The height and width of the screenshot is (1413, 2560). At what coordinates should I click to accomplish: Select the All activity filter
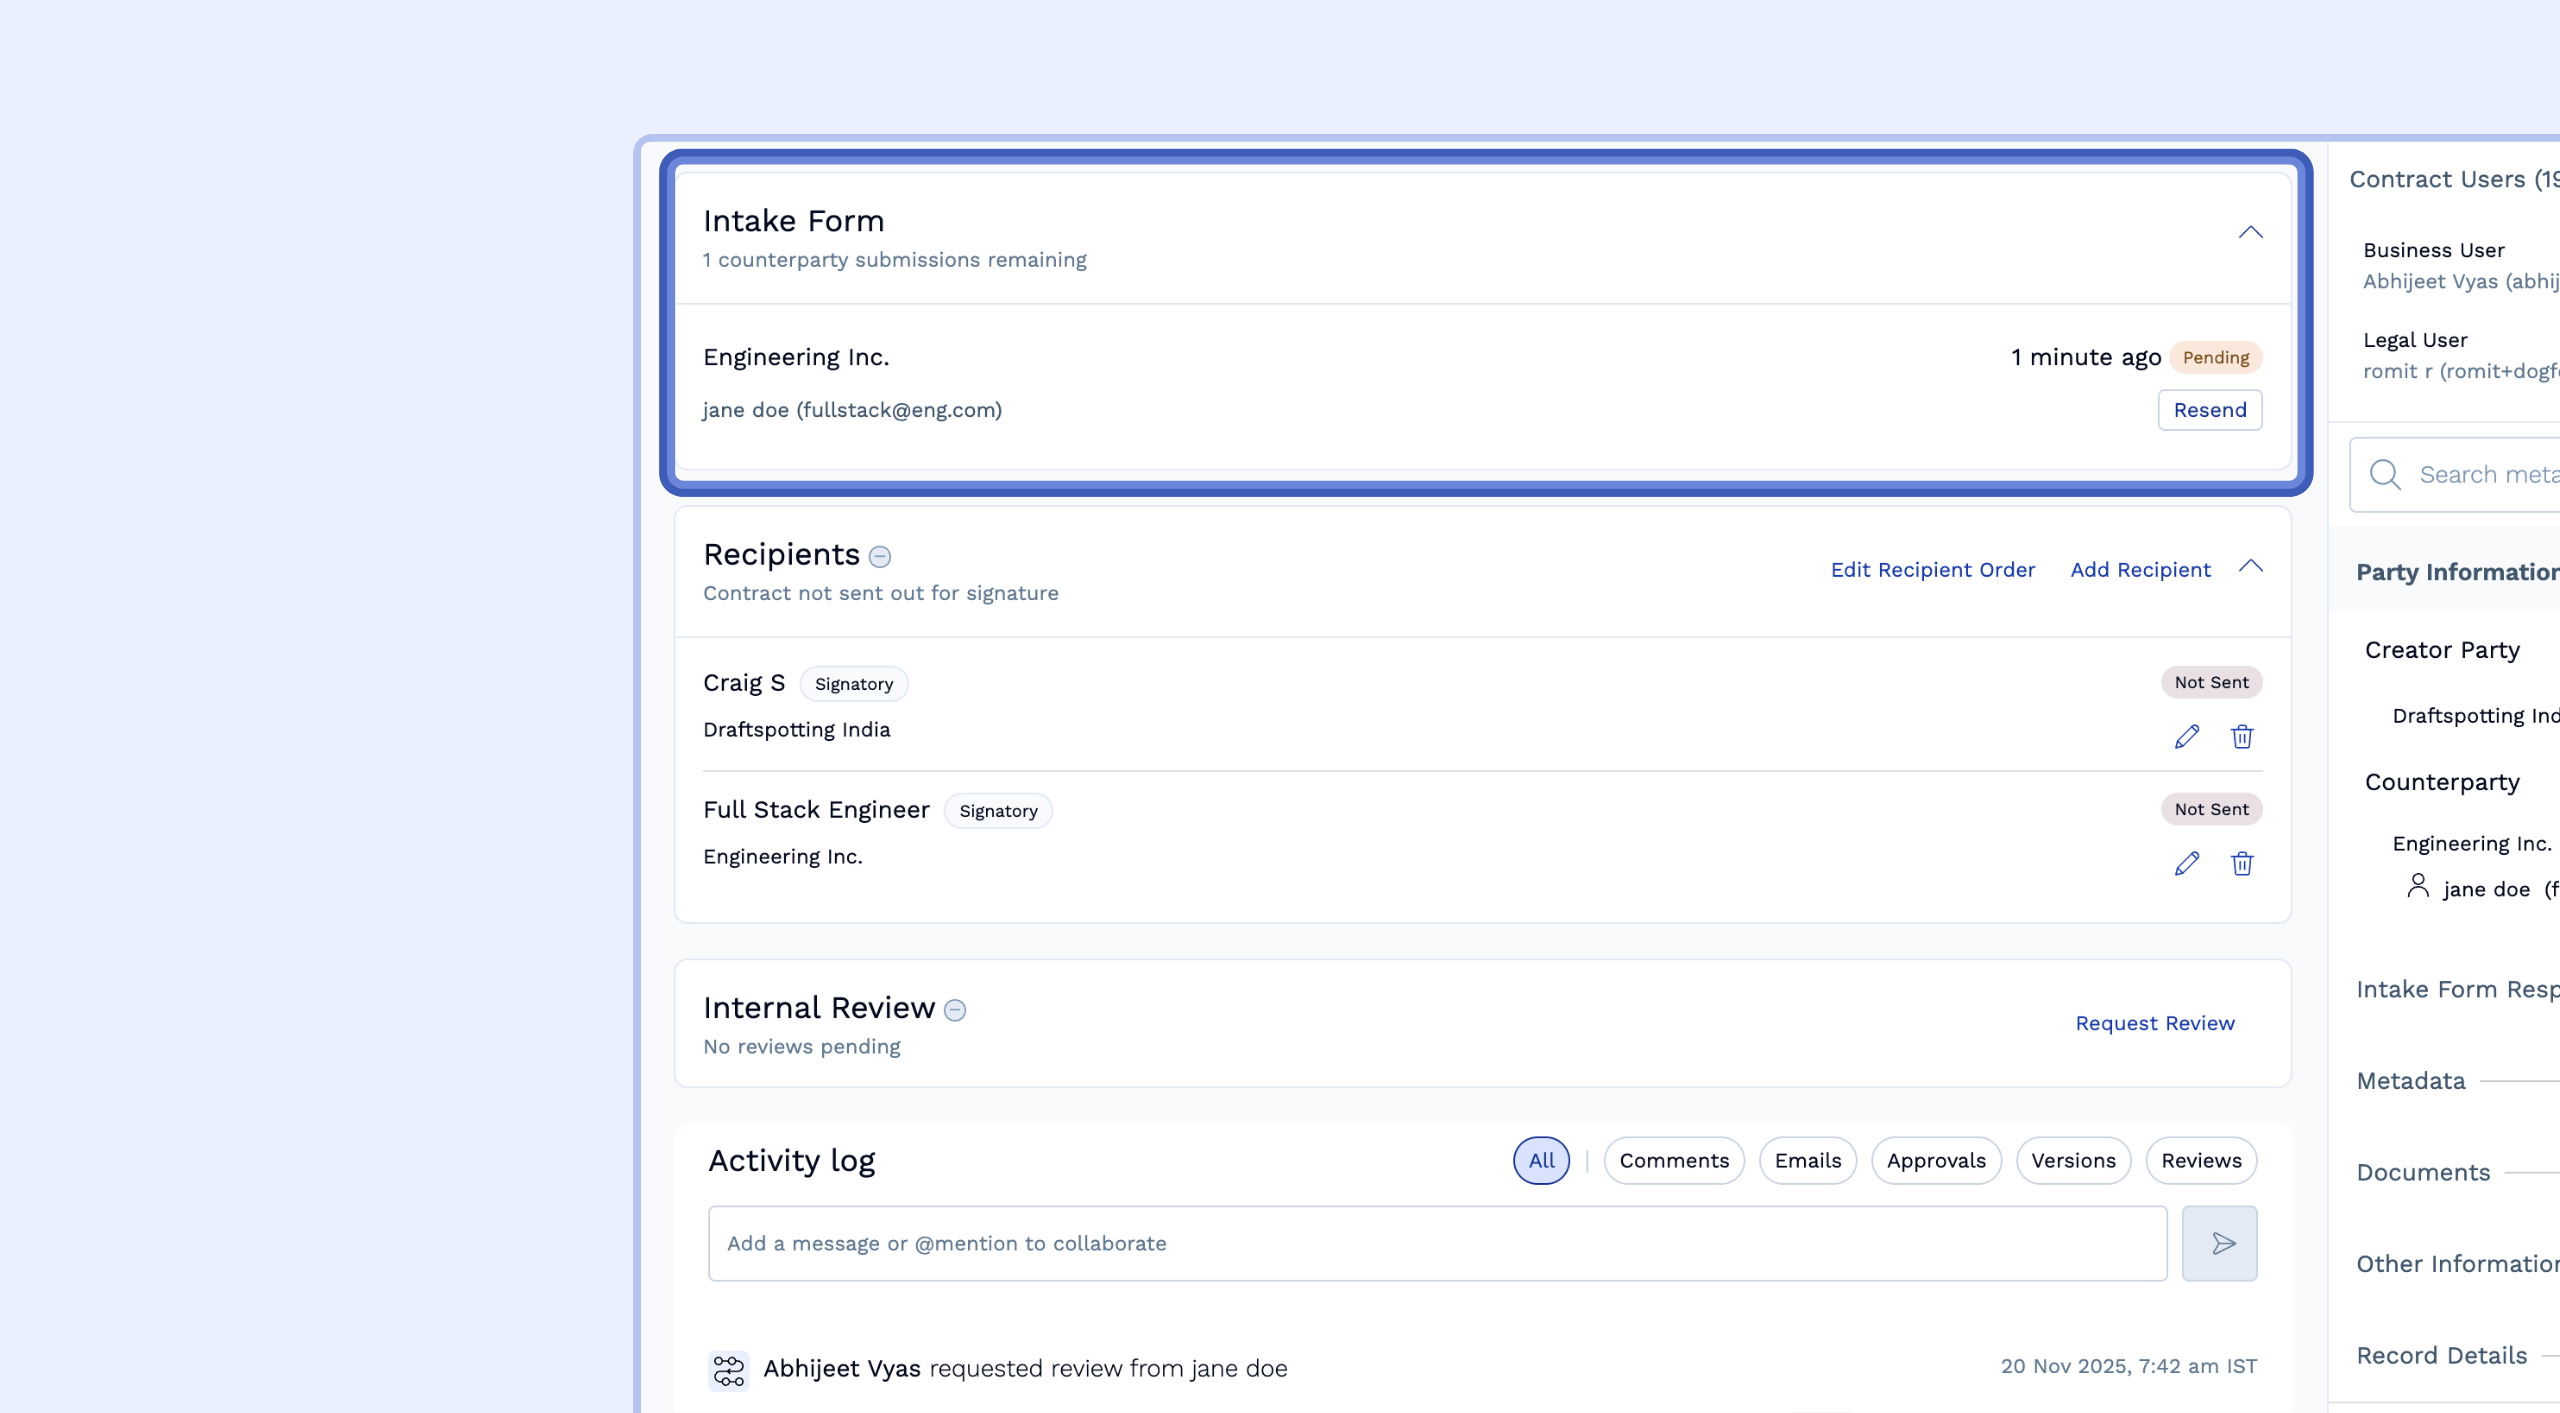point(1541,1161)
